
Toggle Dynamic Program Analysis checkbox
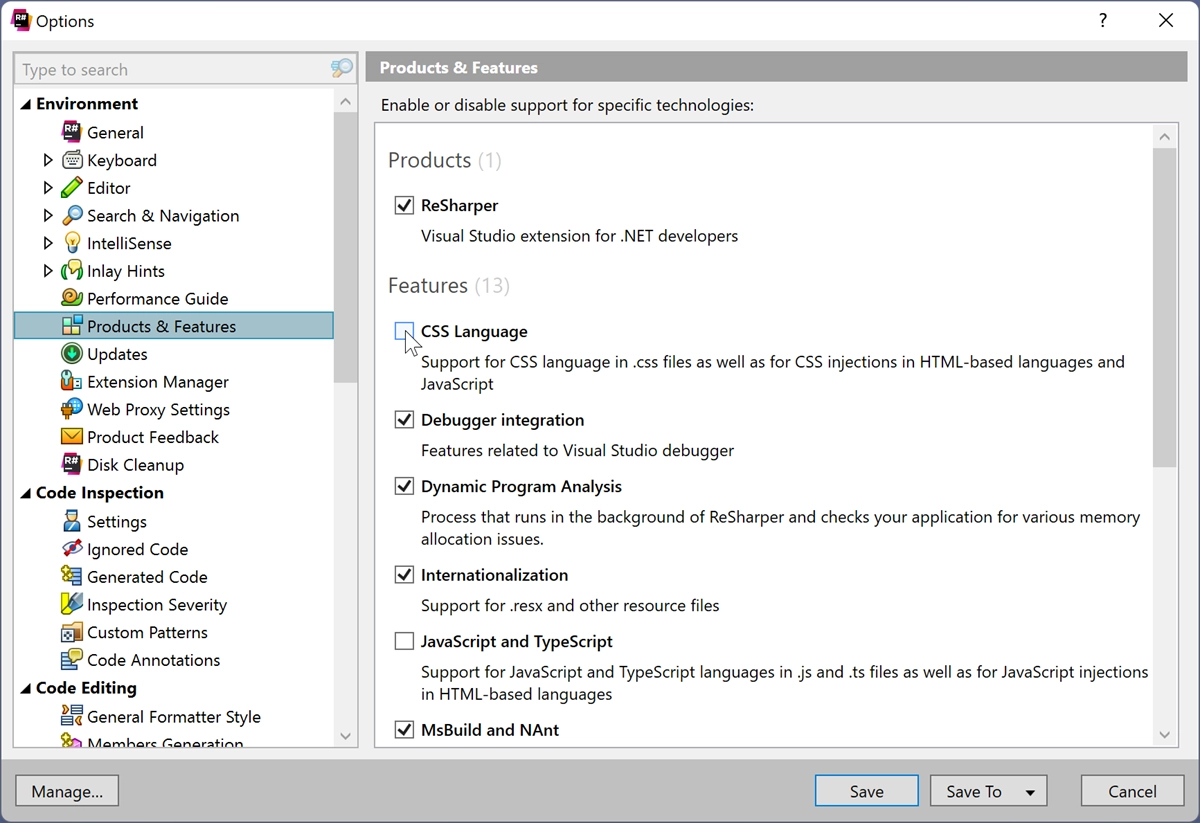click(404, 486)
